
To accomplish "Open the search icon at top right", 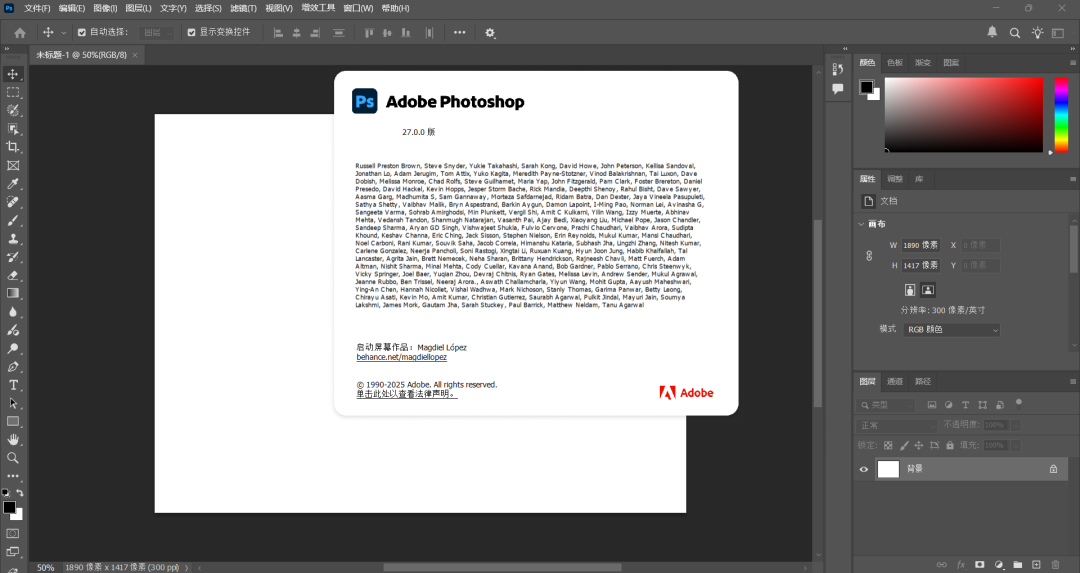I will pos(1015,32).
